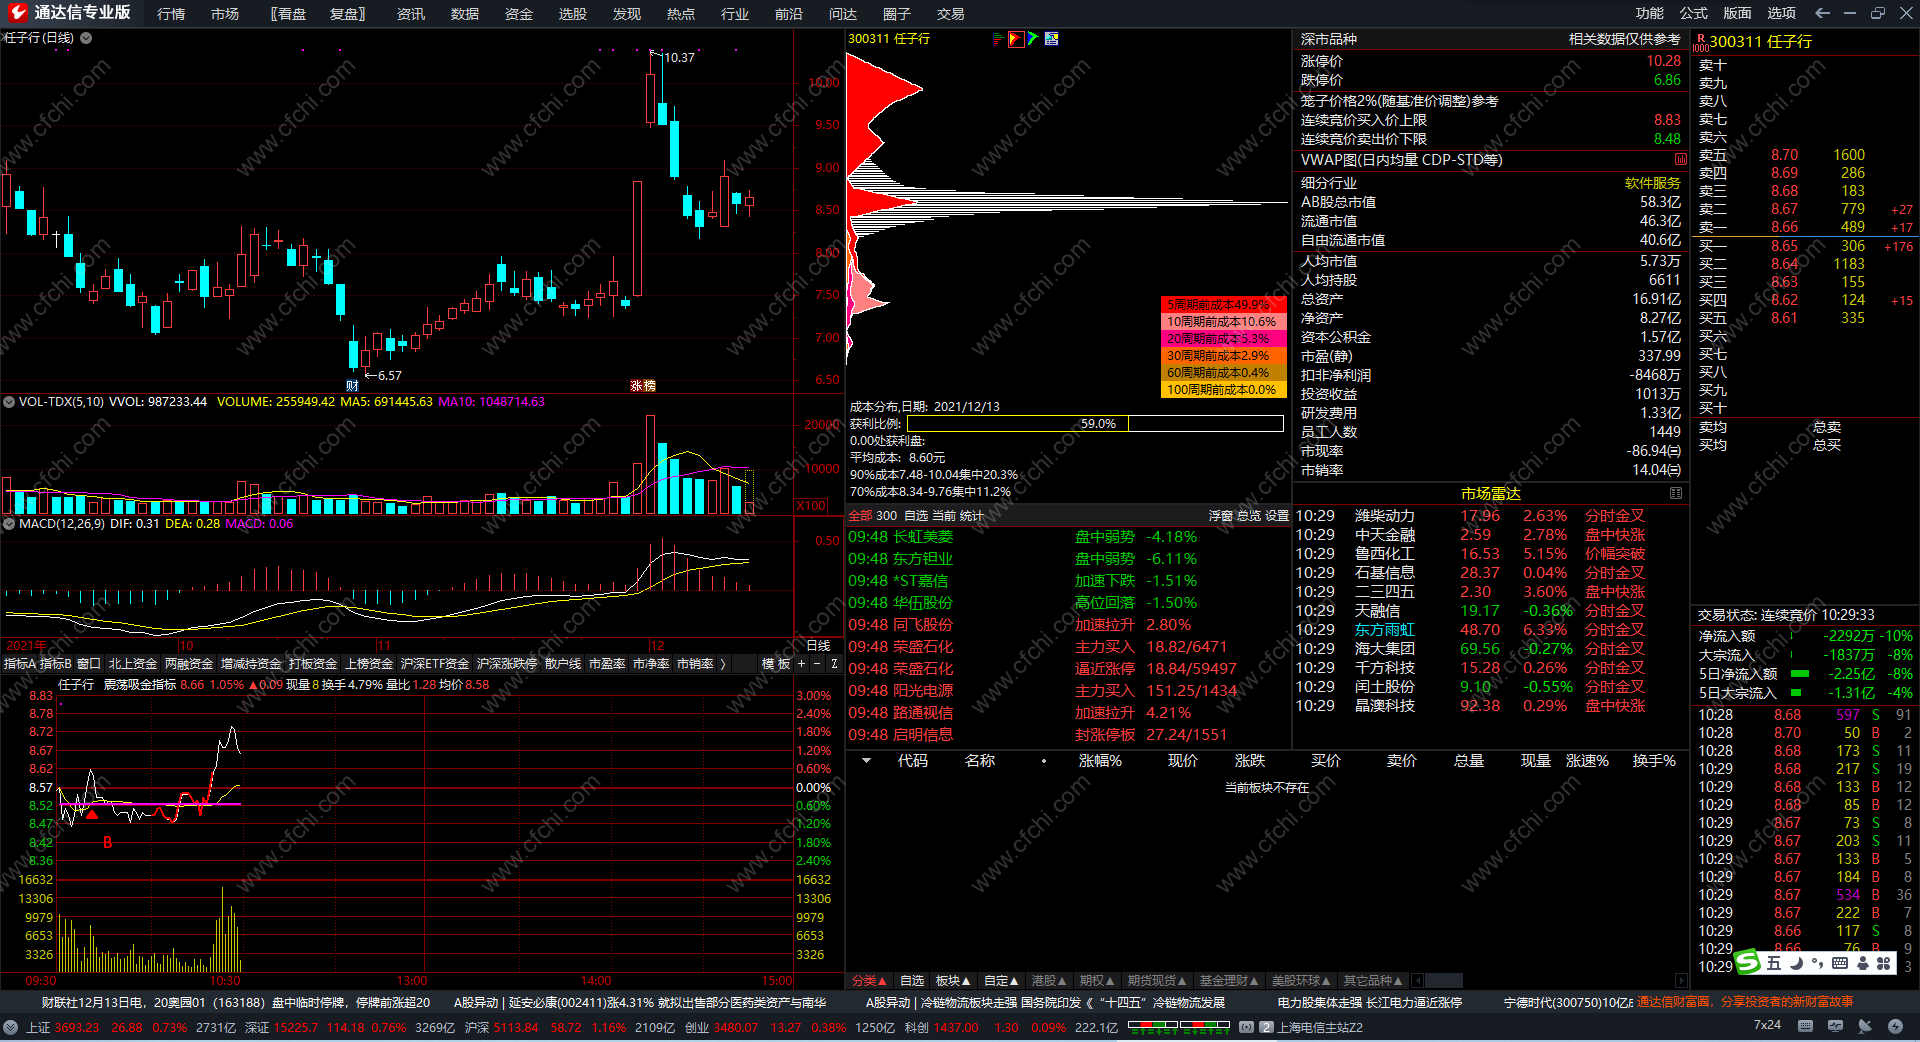Toggle the 指标B indicator group
This screenshot has width=1920, height=1042.
coord(56,664)
